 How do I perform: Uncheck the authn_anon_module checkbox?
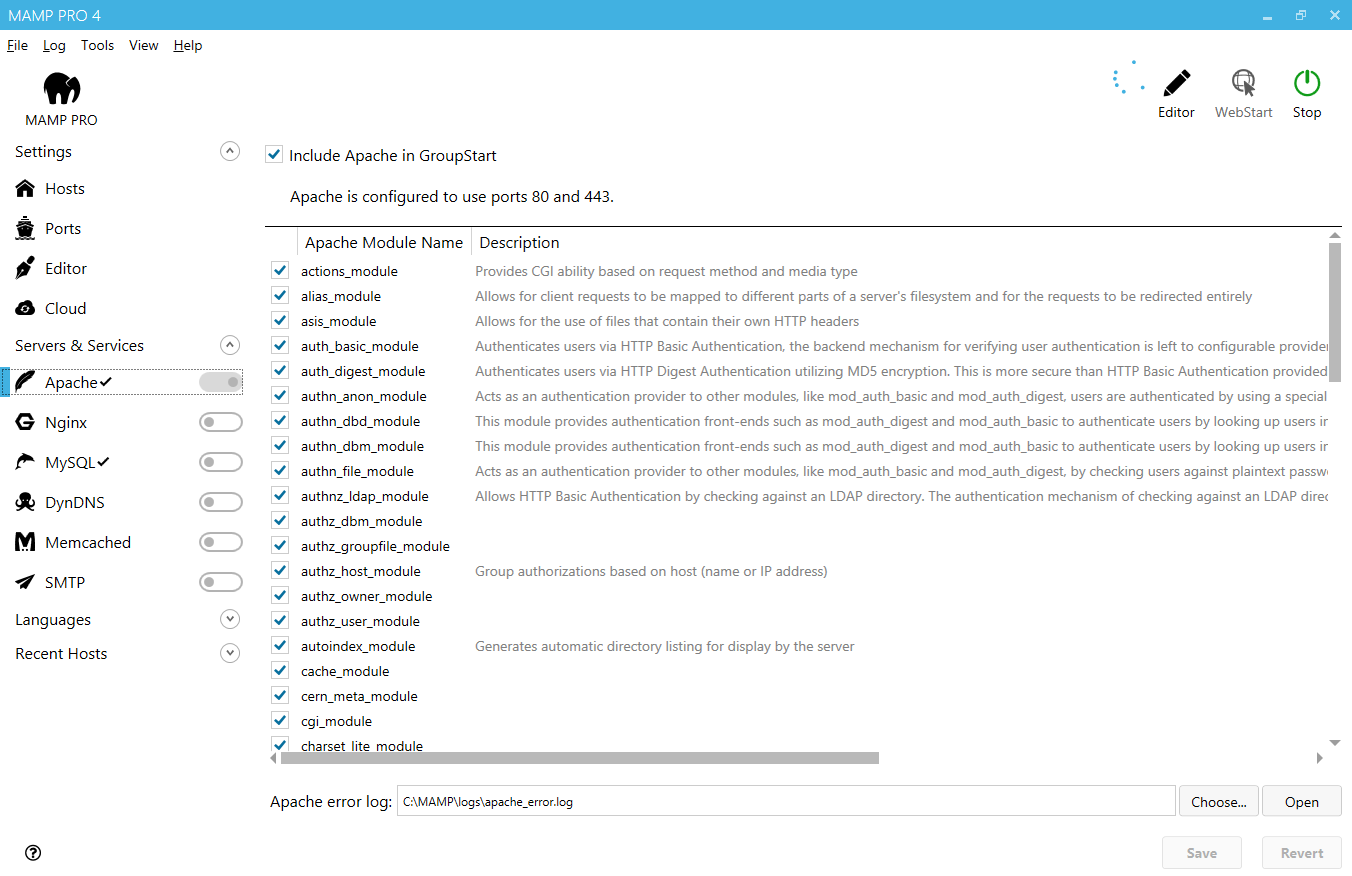tap(280, 396)
